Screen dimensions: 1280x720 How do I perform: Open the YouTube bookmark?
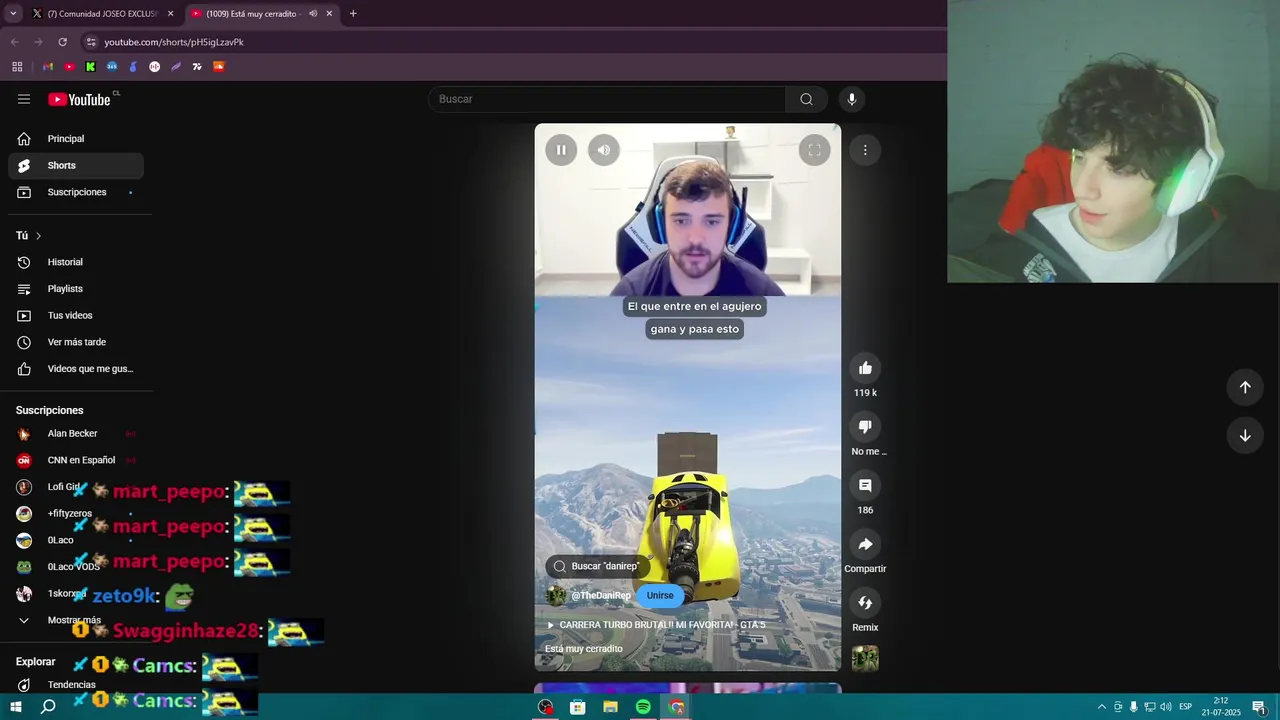[x=69, y=67]
